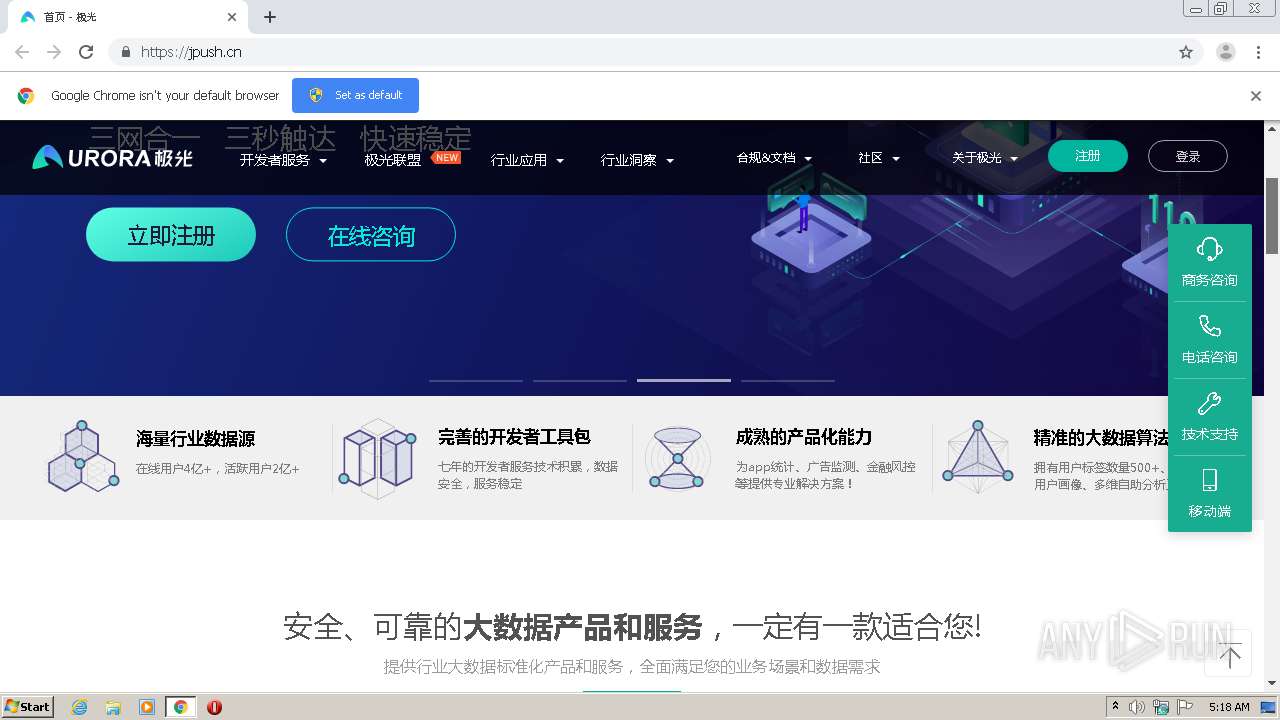
Task: Click the triangle radar icon beside 精准的大数据算法
Action: click(977, 458)
